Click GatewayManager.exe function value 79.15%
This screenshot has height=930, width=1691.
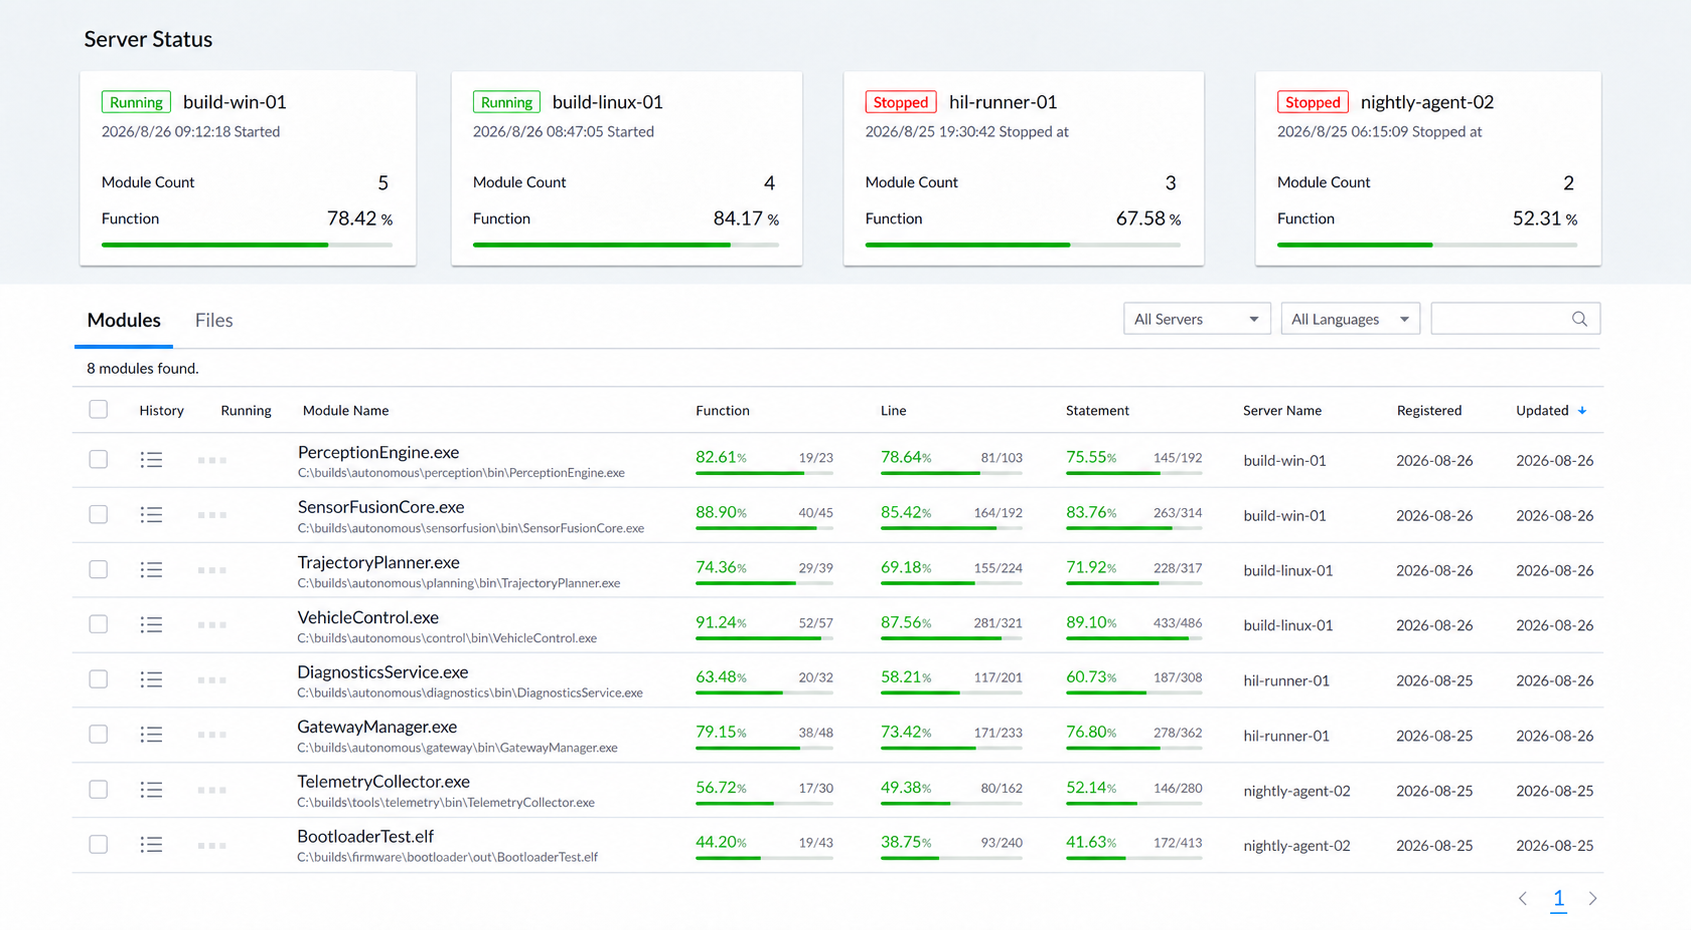pyautogui.click(x=721, y=732)
